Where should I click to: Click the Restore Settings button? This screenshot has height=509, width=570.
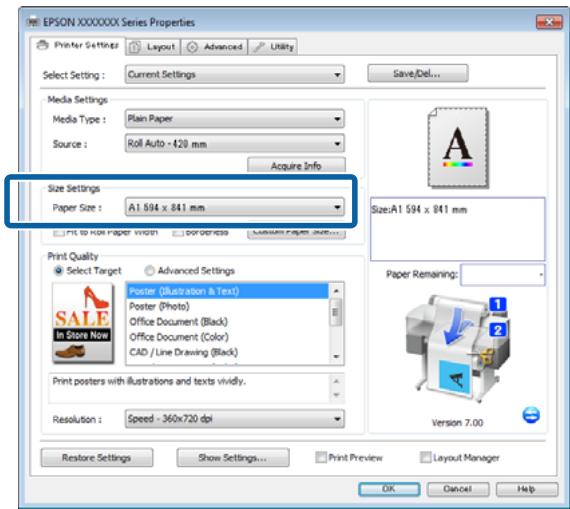tap(97, 457)
